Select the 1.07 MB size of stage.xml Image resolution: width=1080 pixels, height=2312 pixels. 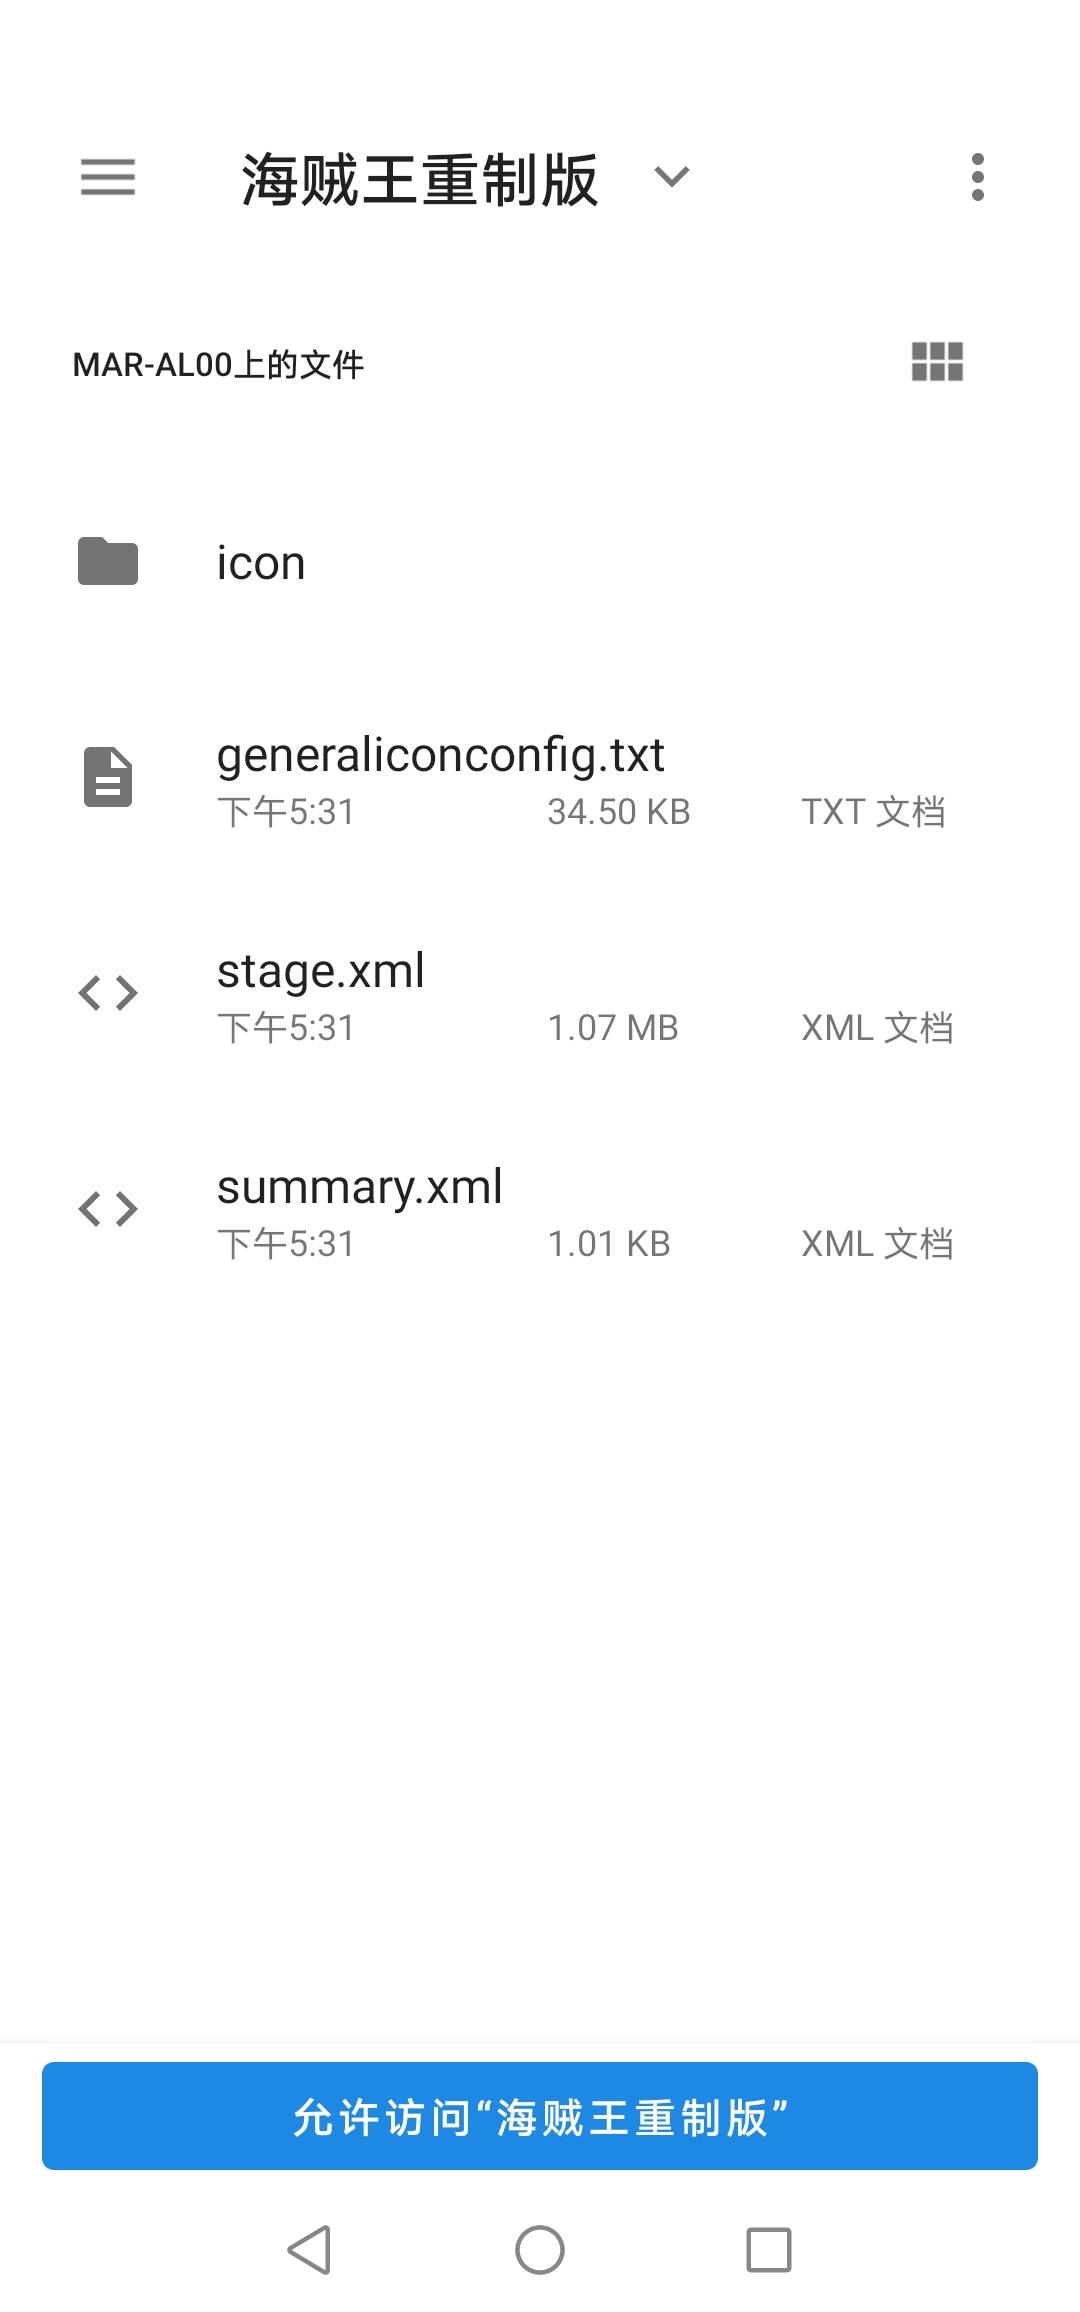[x=613, y=1028]
